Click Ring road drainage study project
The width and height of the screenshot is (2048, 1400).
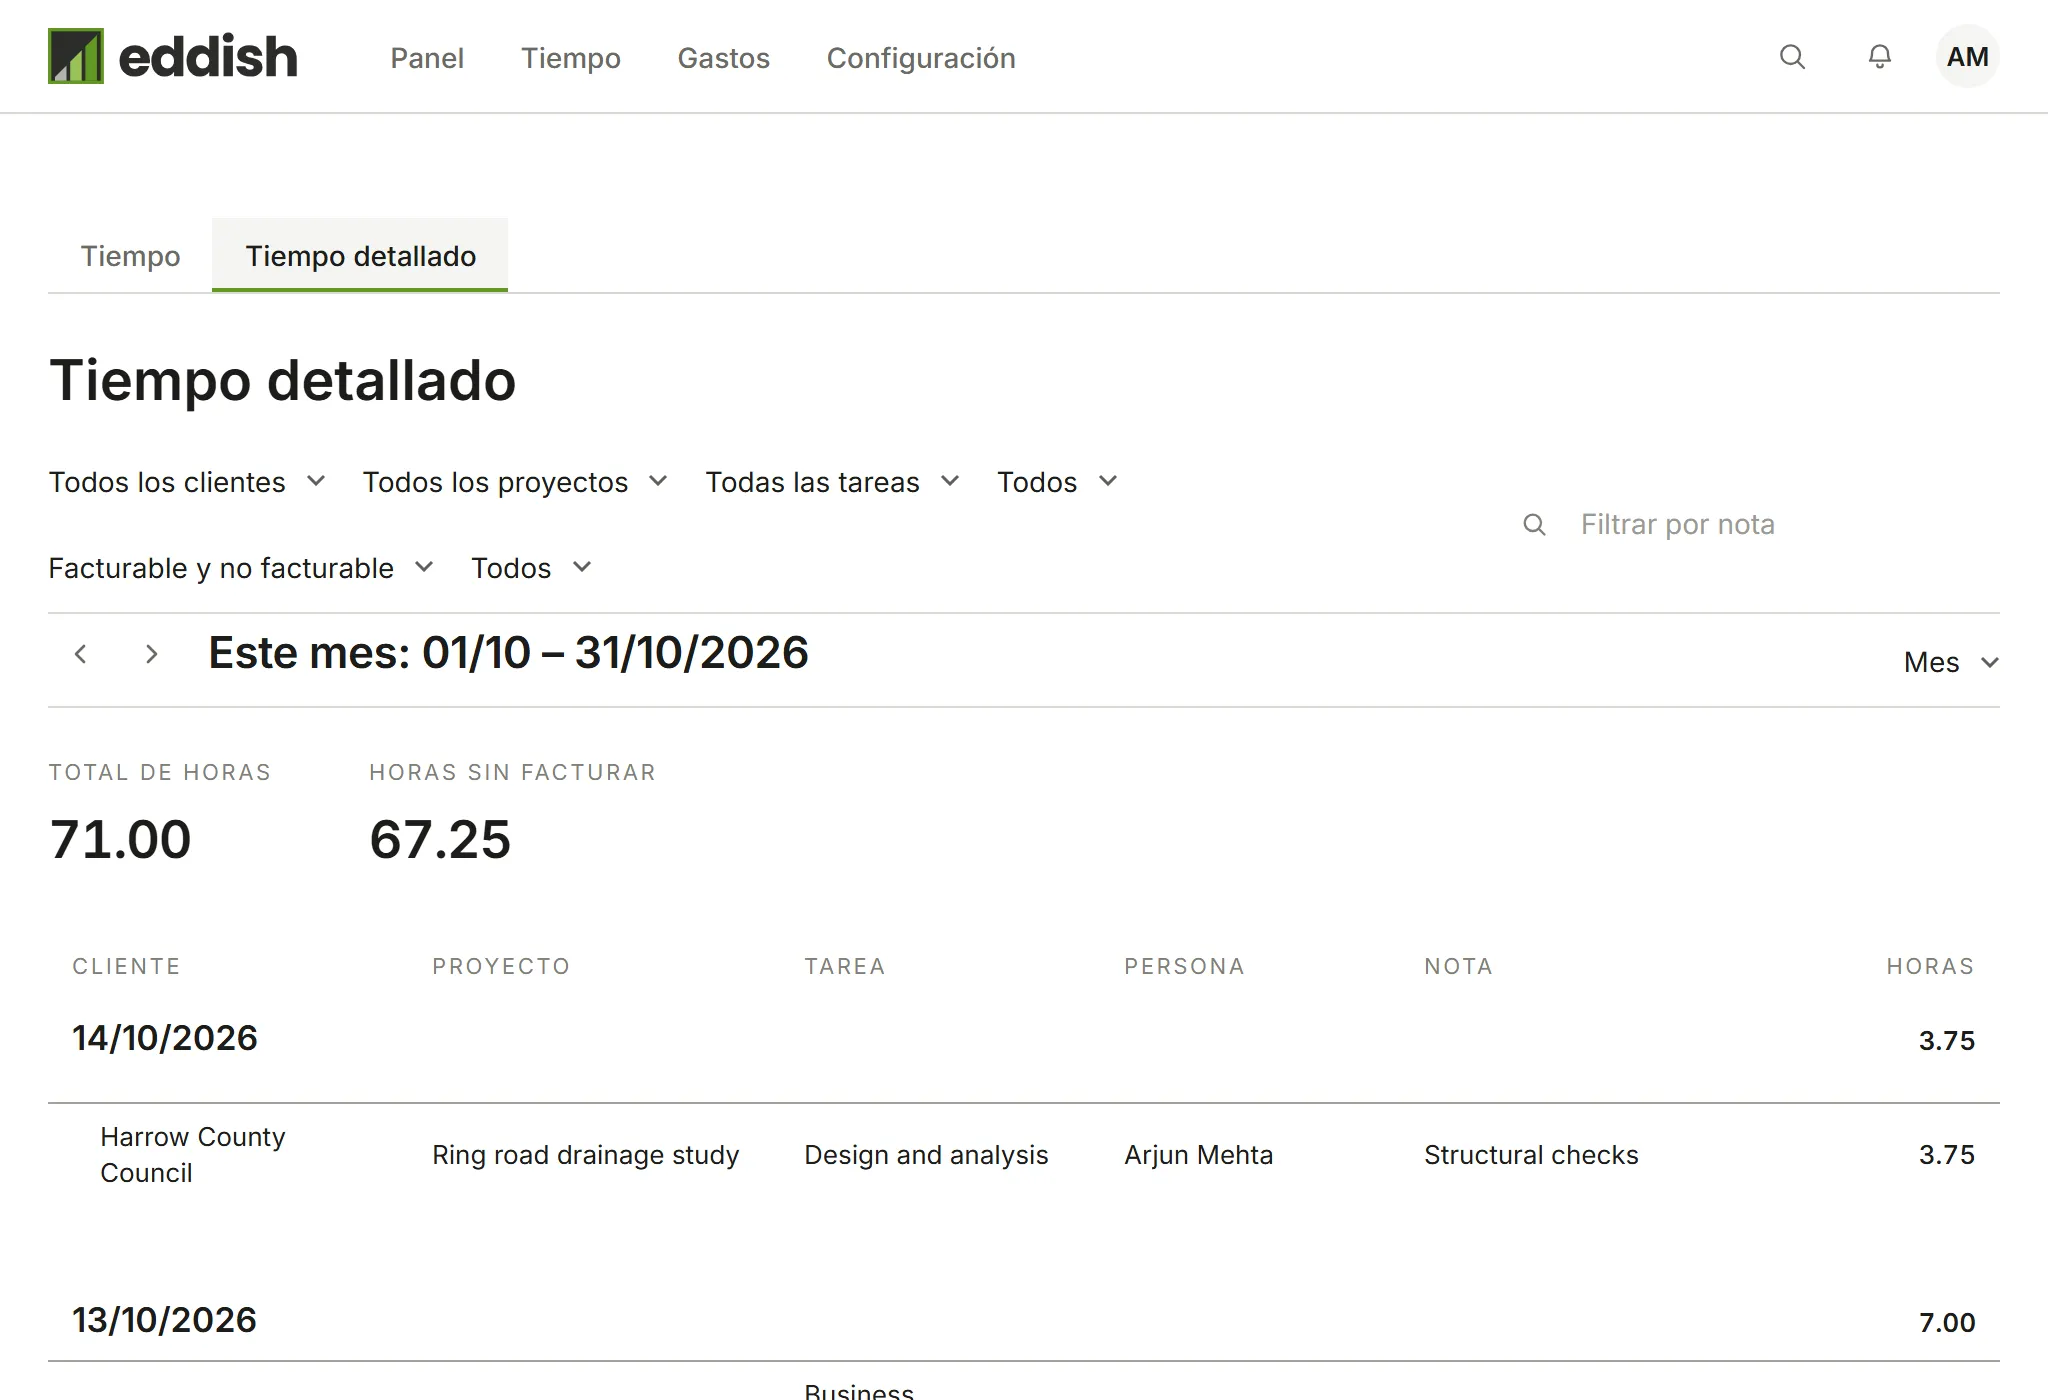point(586,1155)
